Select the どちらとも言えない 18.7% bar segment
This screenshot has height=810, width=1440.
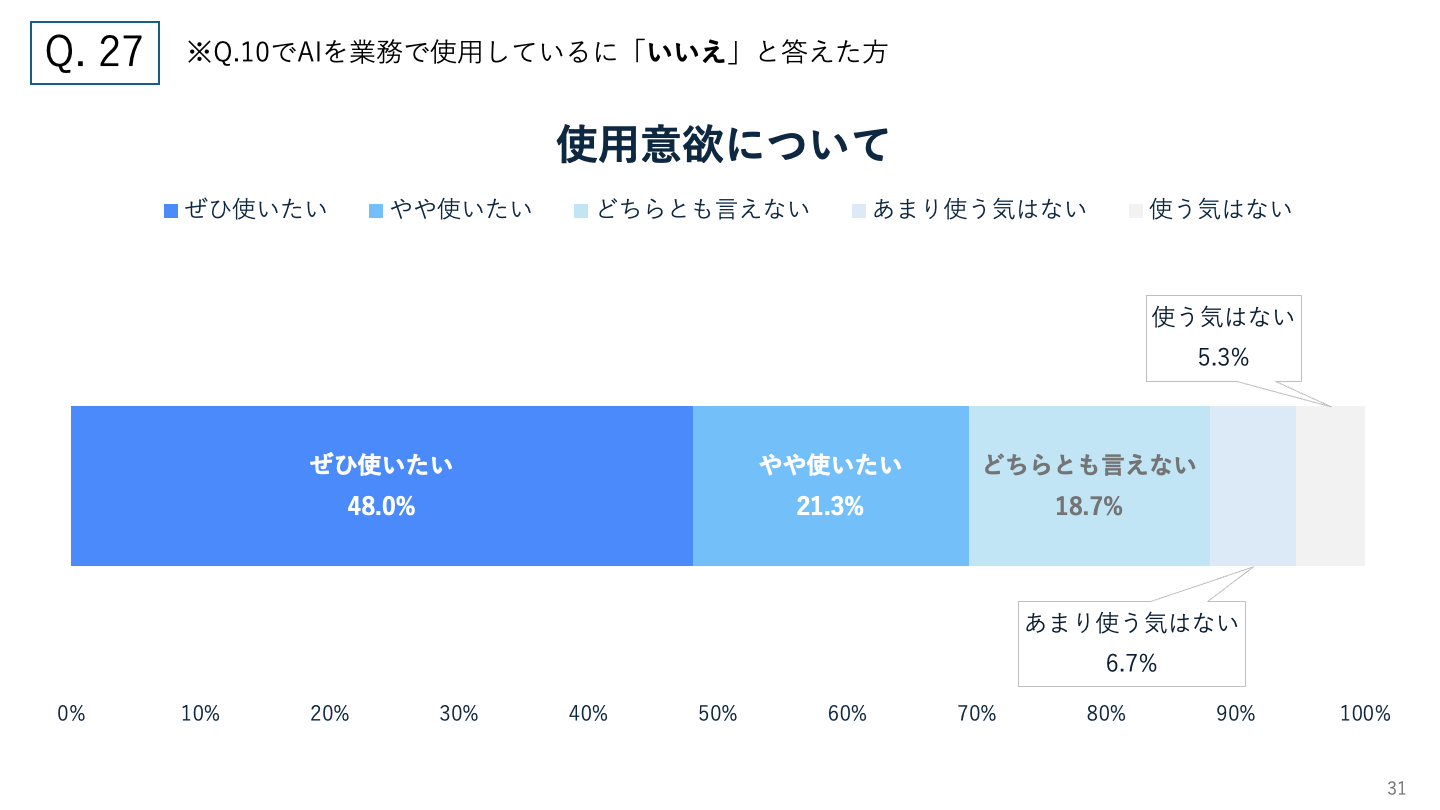[x=1089, y=486]
